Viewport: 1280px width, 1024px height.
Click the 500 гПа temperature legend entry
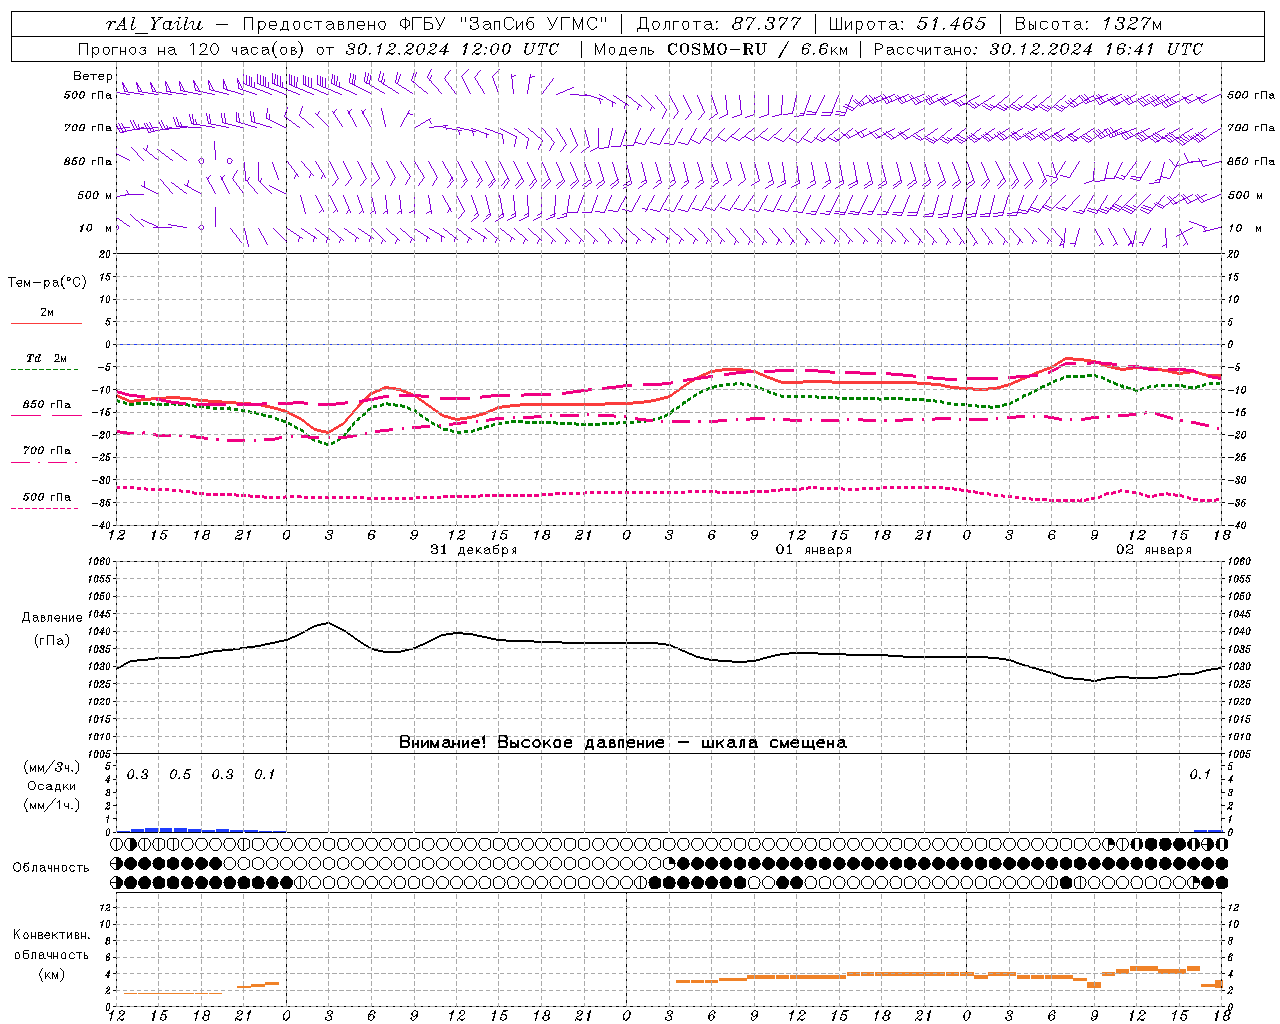(46, 497)
